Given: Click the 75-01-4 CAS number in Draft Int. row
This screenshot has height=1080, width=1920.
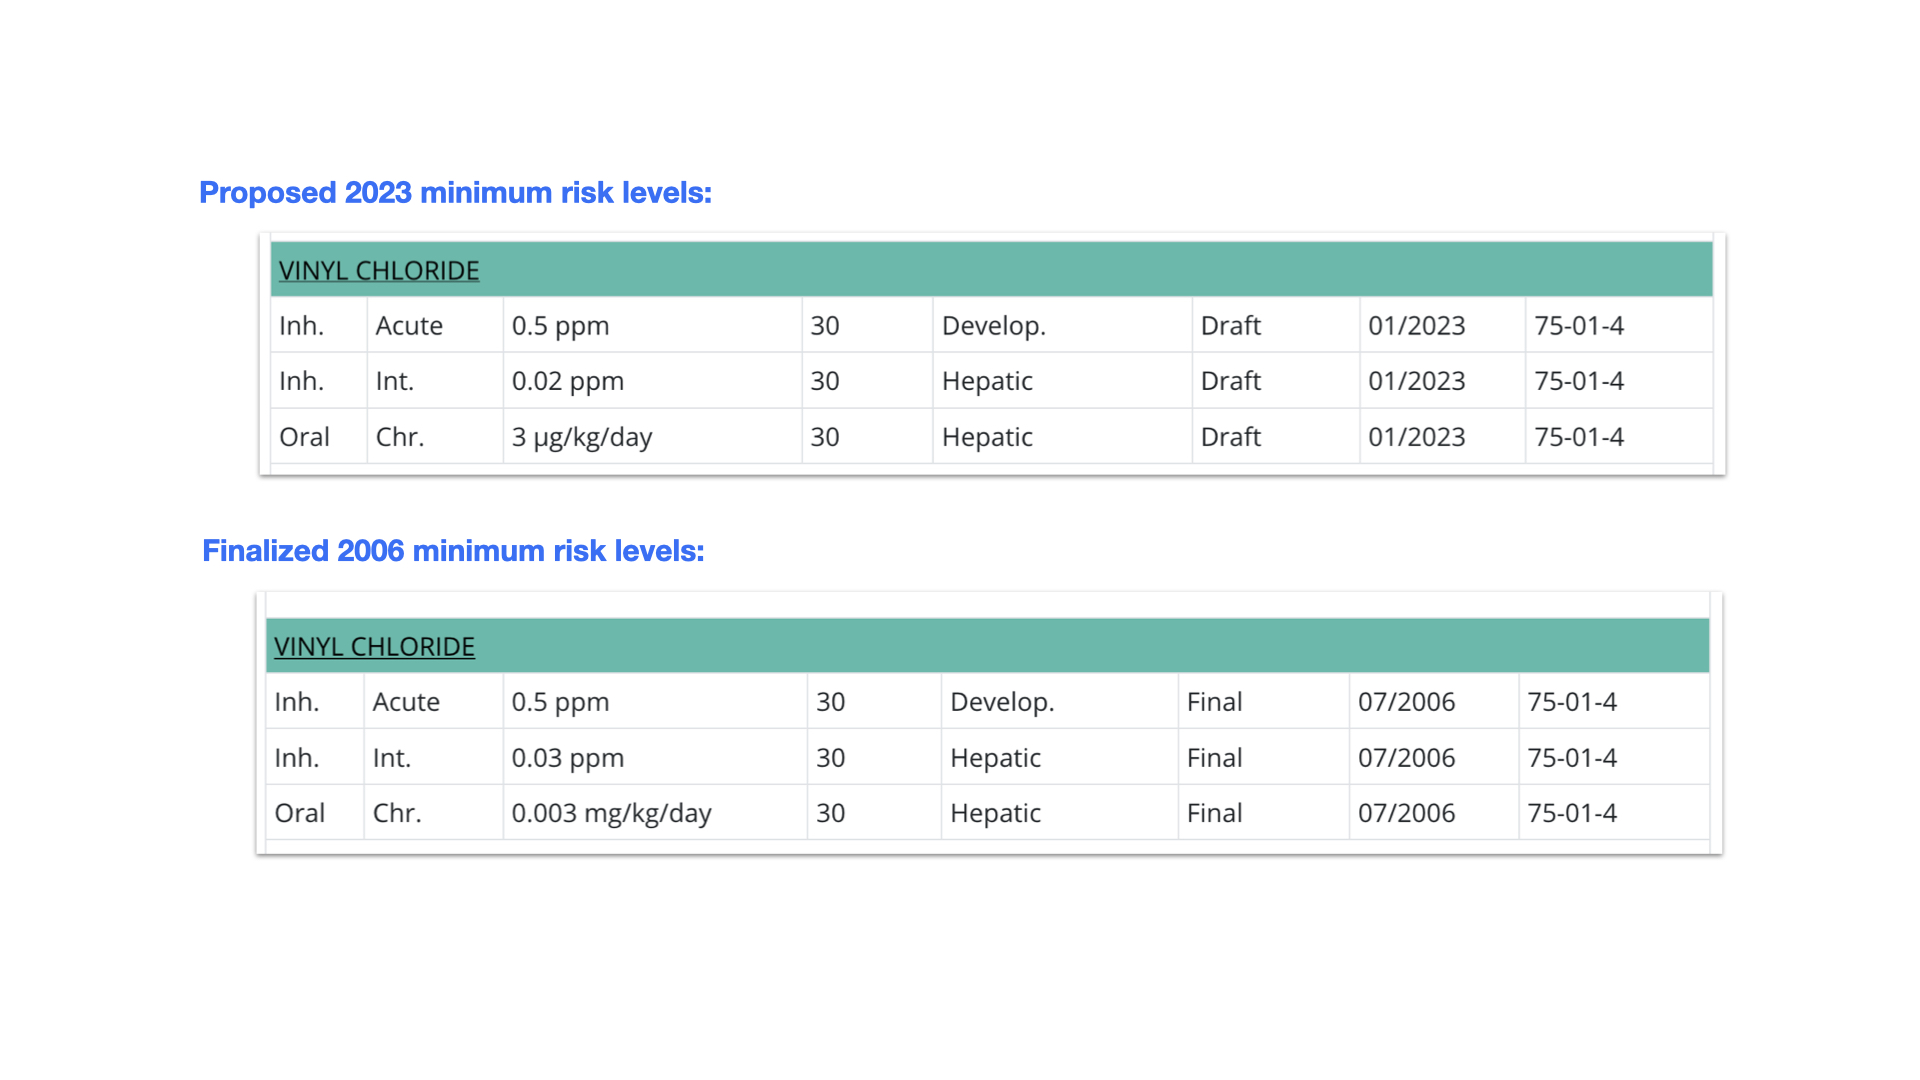Looking at the screenshot, I should click(1579, 381).
